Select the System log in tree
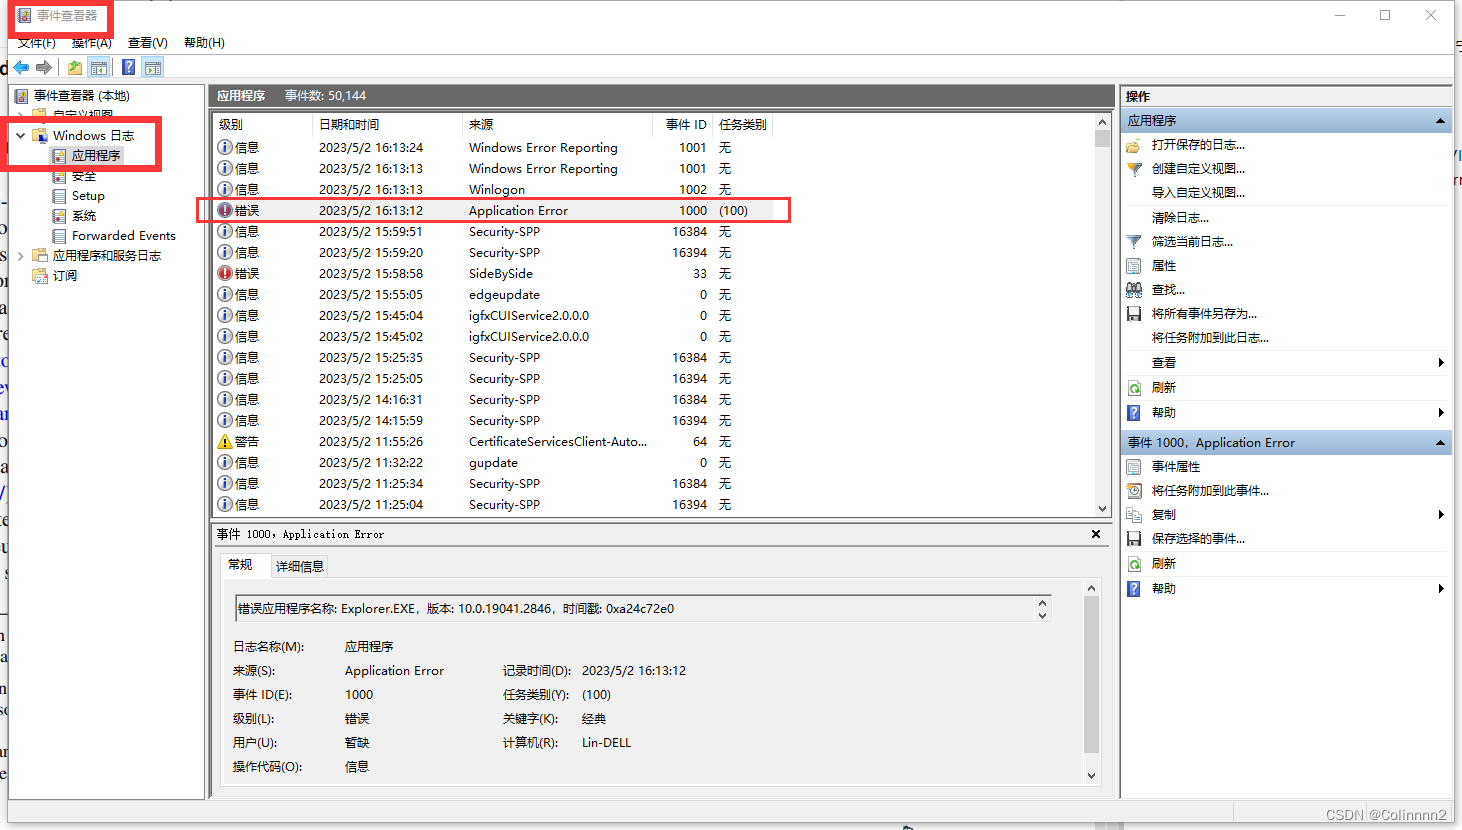Image resolution: width=1462 pixels, height=830 pixels. tap(84, 216)
